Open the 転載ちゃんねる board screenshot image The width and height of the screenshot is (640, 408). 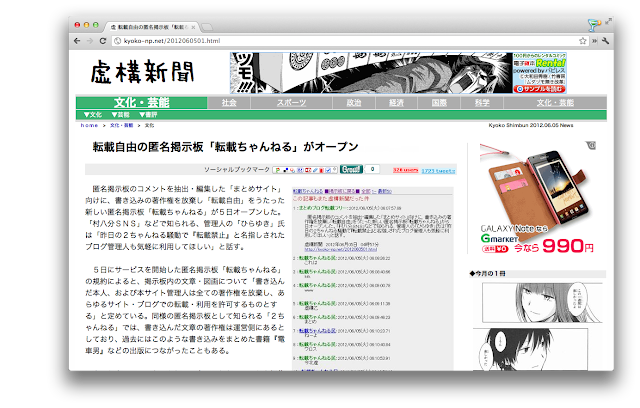click(373, 279)
